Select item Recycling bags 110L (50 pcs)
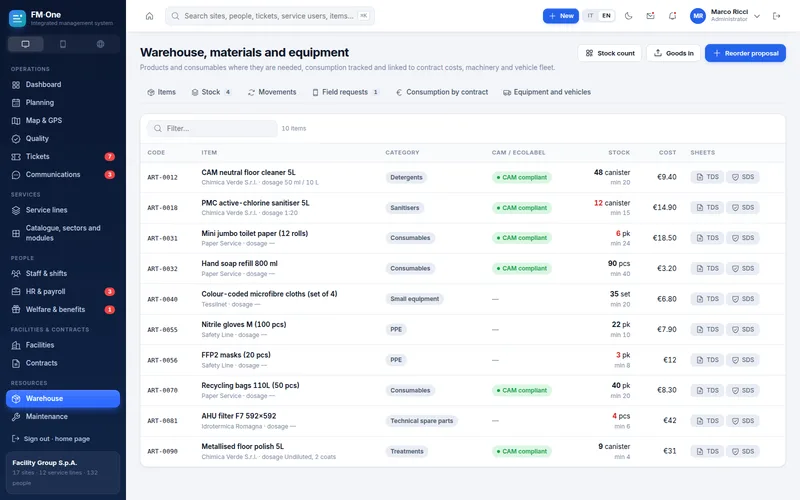800x500 pixels. (251, 386)
